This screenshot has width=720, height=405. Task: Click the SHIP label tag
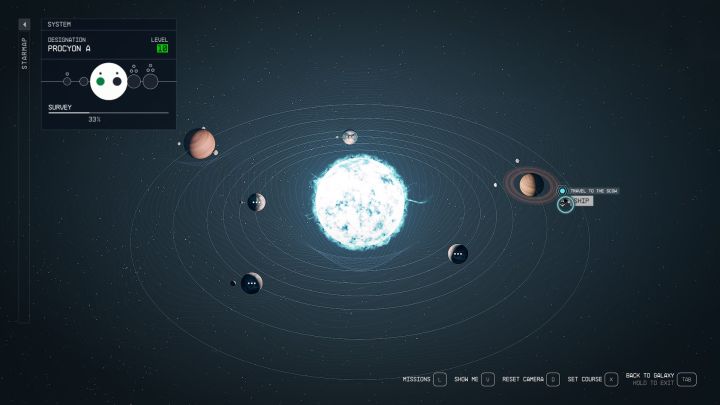(x=583, y=201)
